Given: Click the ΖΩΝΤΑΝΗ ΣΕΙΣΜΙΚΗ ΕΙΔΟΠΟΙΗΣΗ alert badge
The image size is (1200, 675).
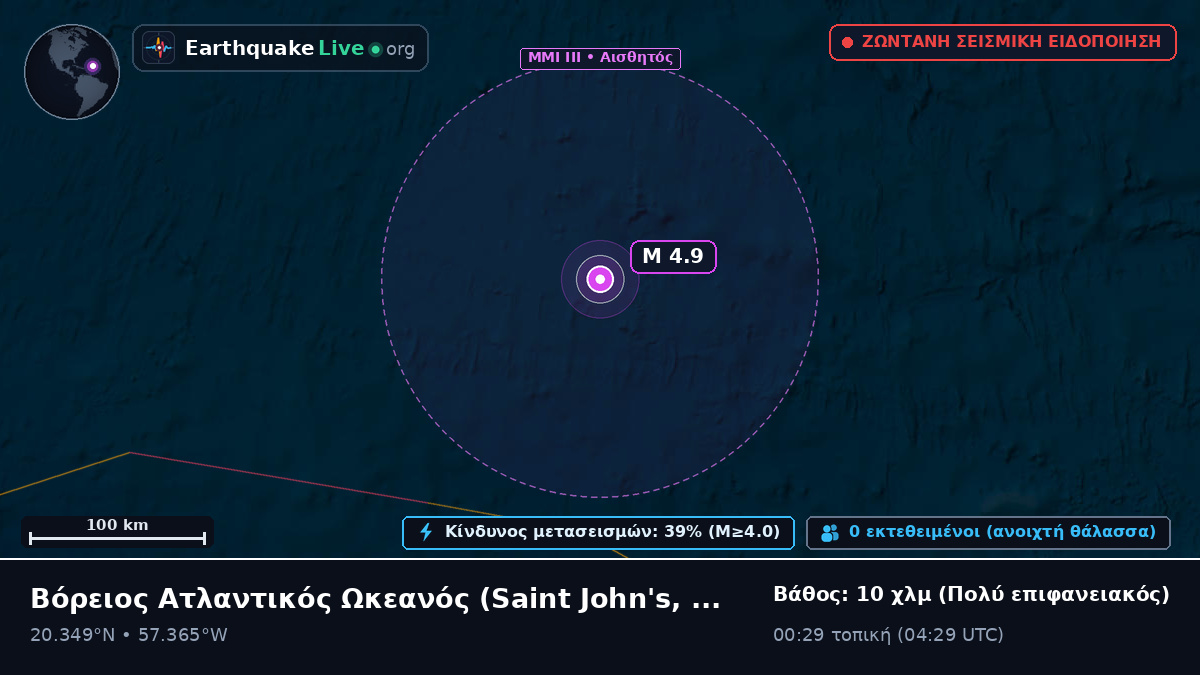Looking at the screenshot, I should pos(1003,42).
